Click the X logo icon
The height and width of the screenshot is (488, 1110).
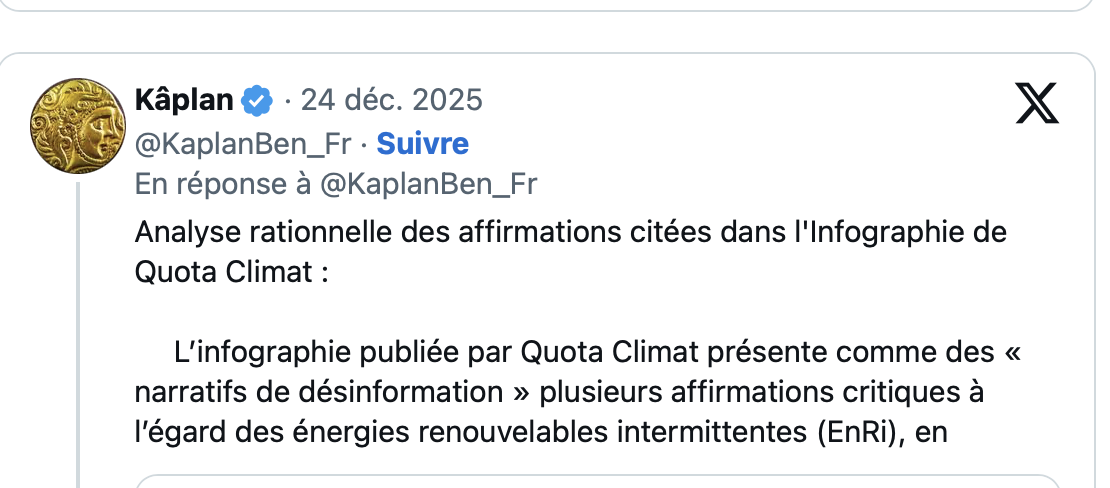click(1037, 102)
